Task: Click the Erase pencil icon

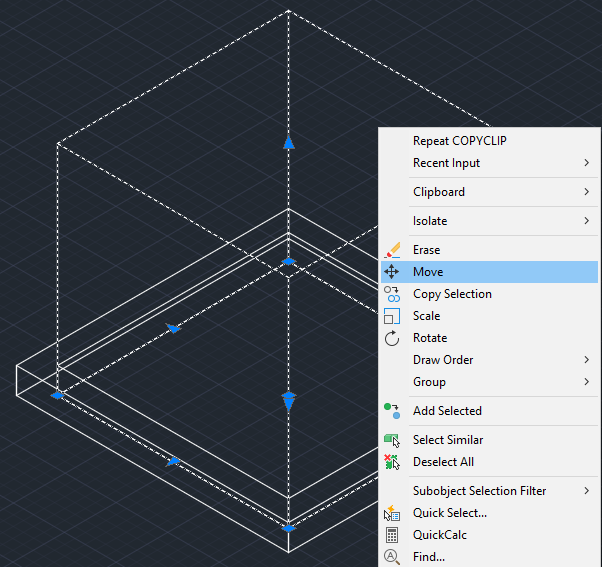Action: coord(392,250)
